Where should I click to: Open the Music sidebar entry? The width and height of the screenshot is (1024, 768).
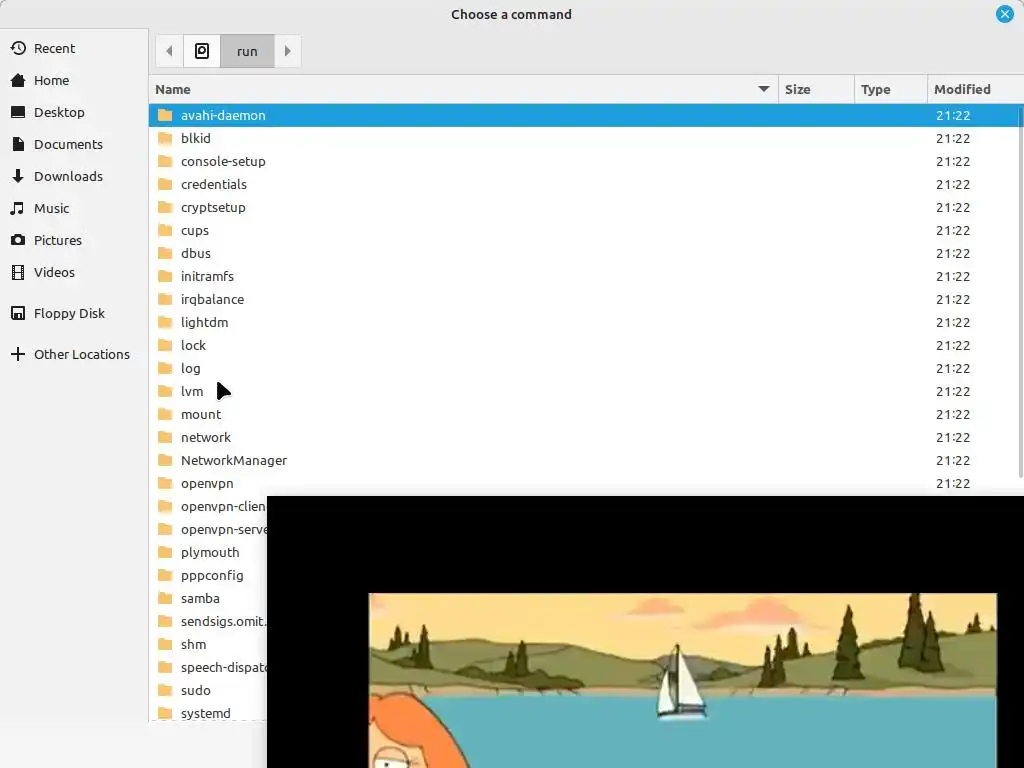click(74, 208)
